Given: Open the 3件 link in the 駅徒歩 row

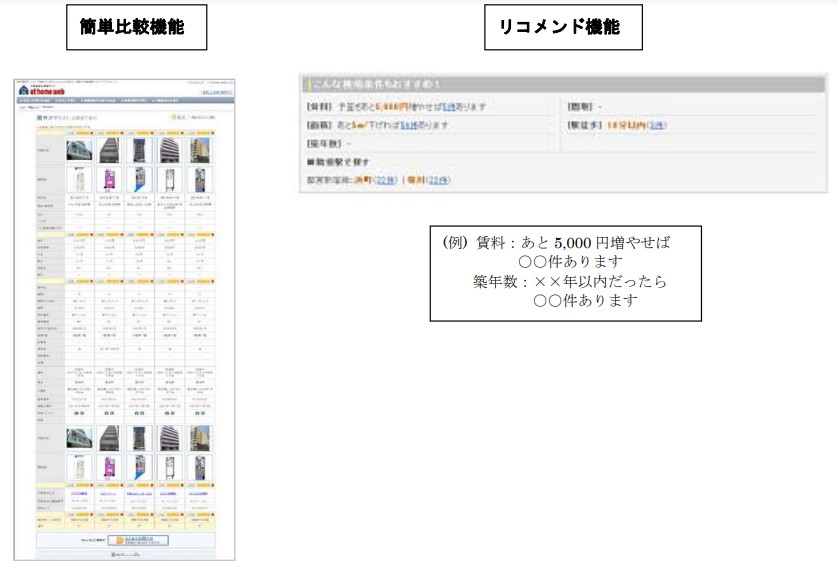Looking at the screenshot, I should pos(657,125).
